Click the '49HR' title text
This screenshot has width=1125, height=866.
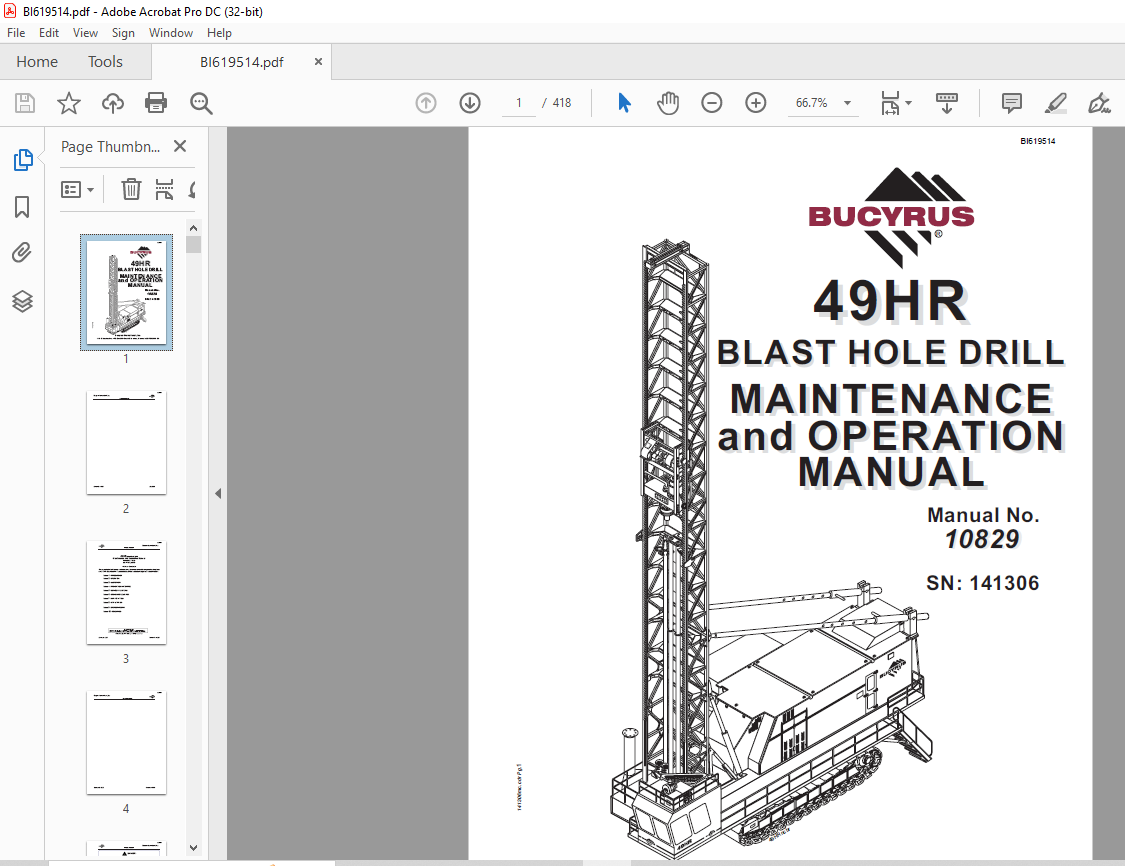[x=890, y=301]
